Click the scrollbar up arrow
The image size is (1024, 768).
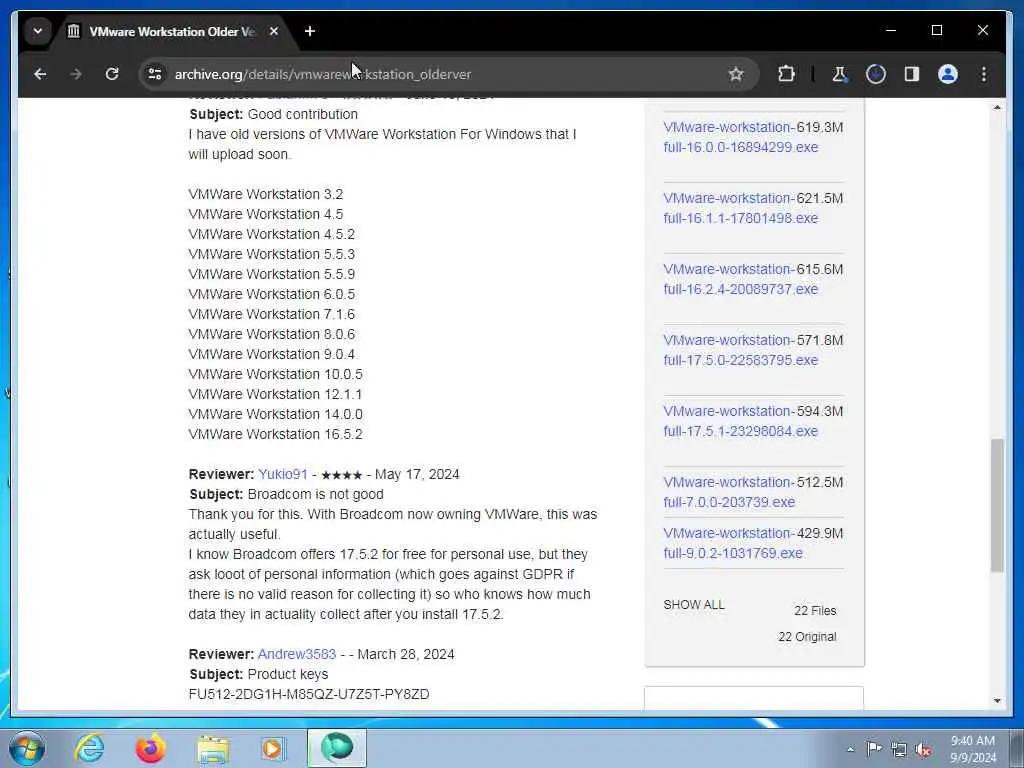(x=997, y=107)
